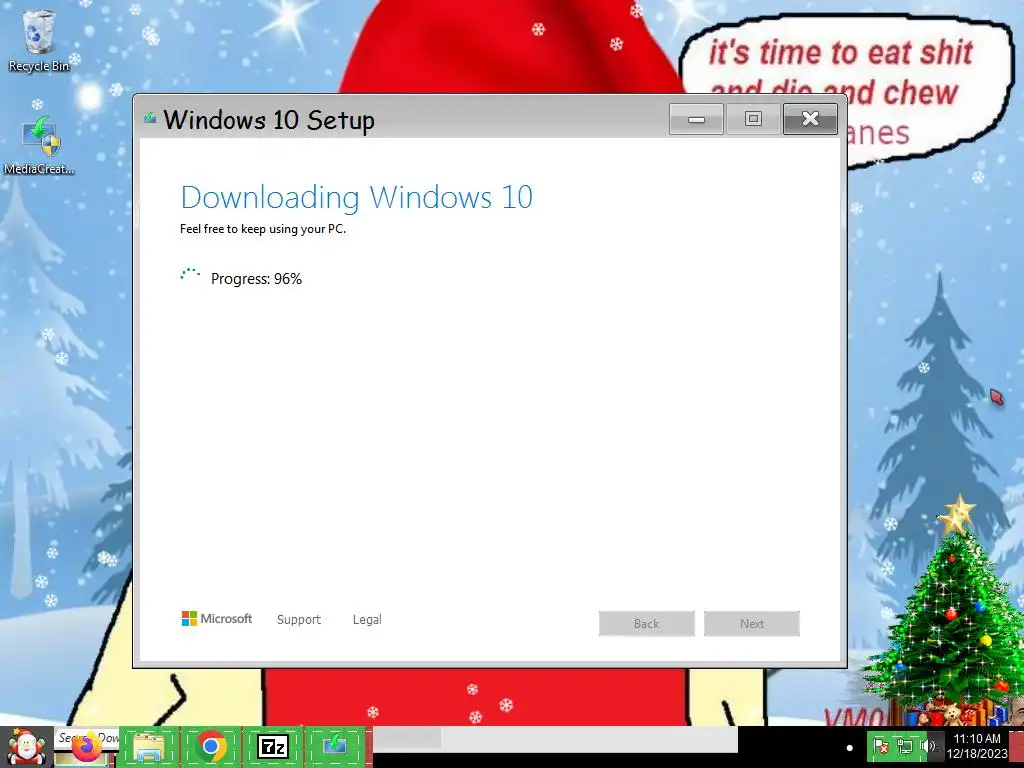Screen dimensions: 1024x768
Task: Click the Windows Setup taskbar icon
Action: point(335,746)
